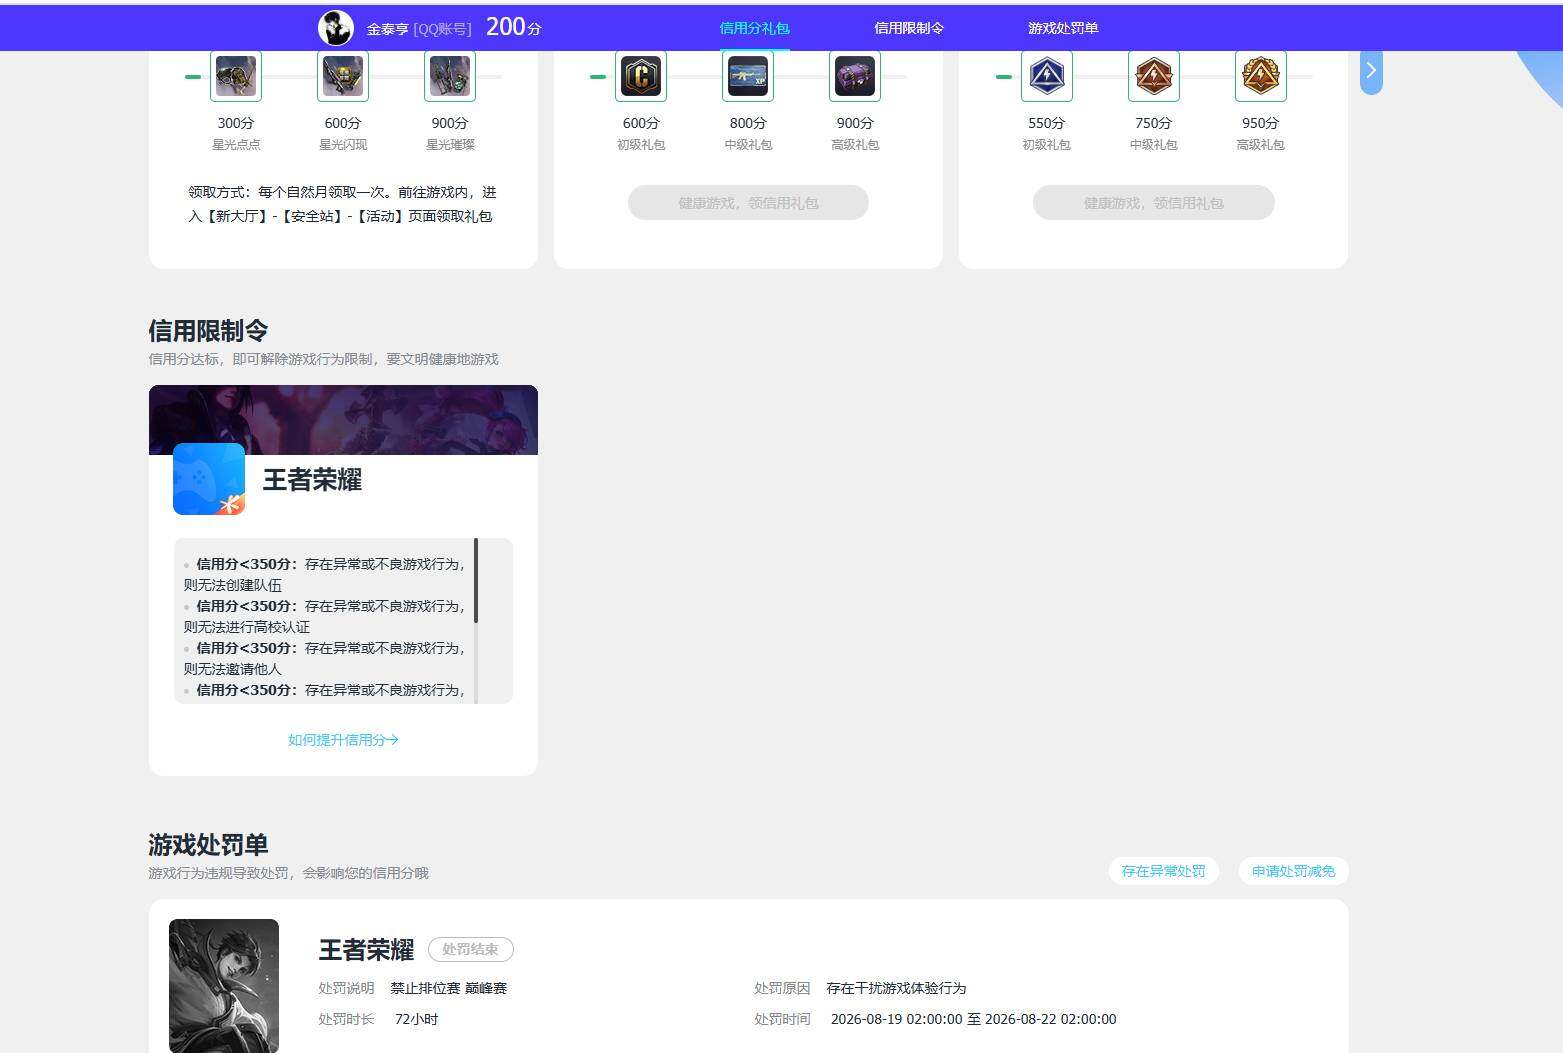The width and height of the screenshot is (1563, 1053).
Task: Show next gift cards with right arrow
Action: 1371,70
